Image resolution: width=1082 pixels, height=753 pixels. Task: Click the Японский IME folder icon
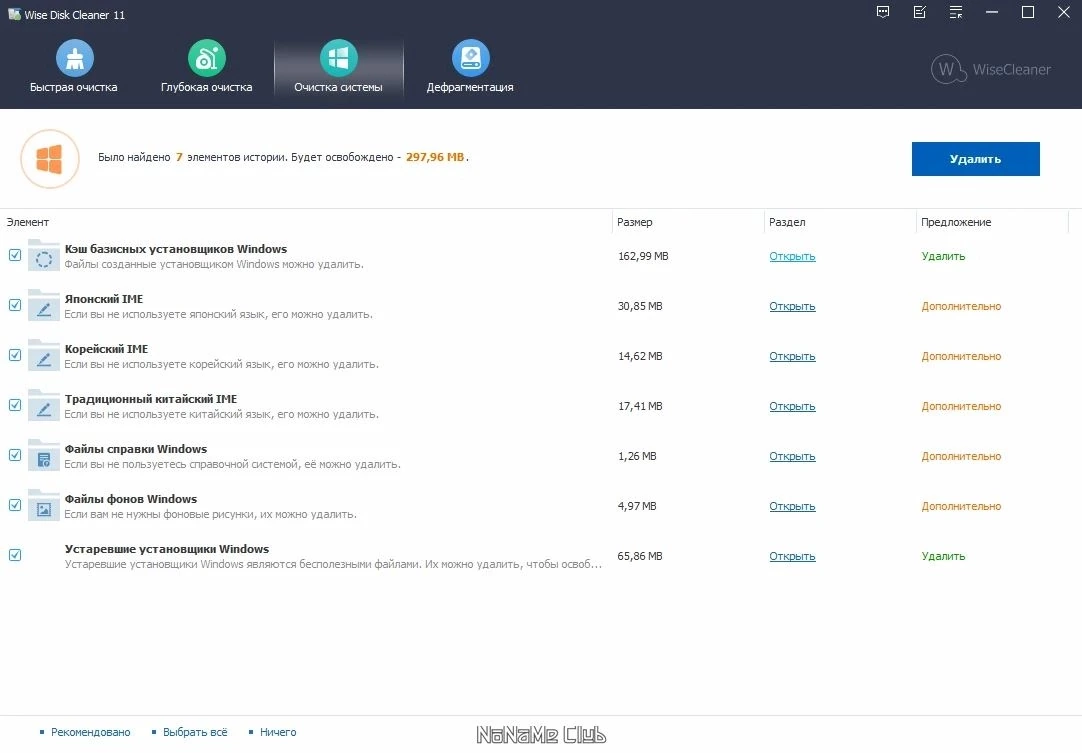tap(43, 306)
